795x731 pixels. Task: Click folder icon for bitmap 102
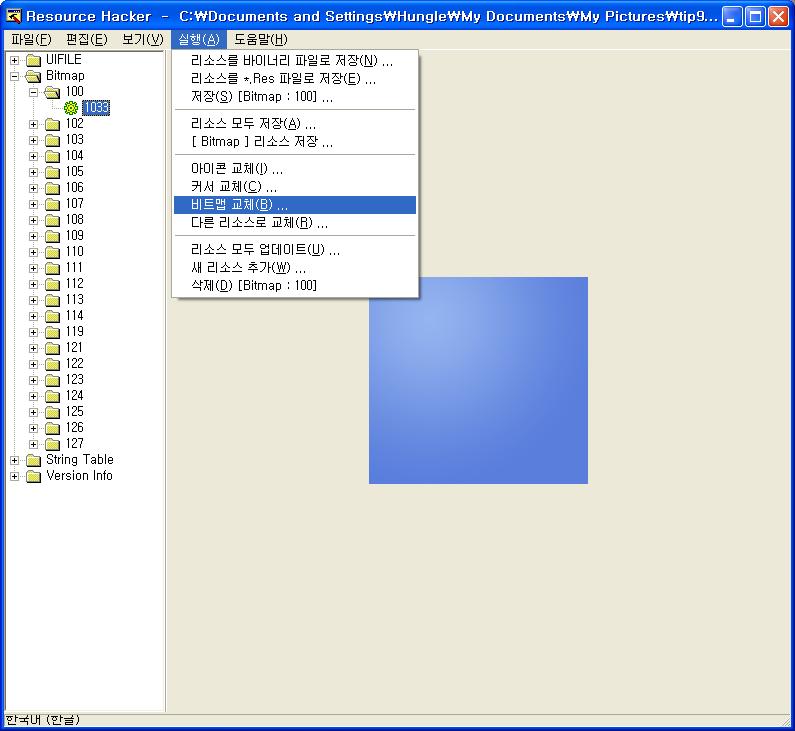[53, 124]
